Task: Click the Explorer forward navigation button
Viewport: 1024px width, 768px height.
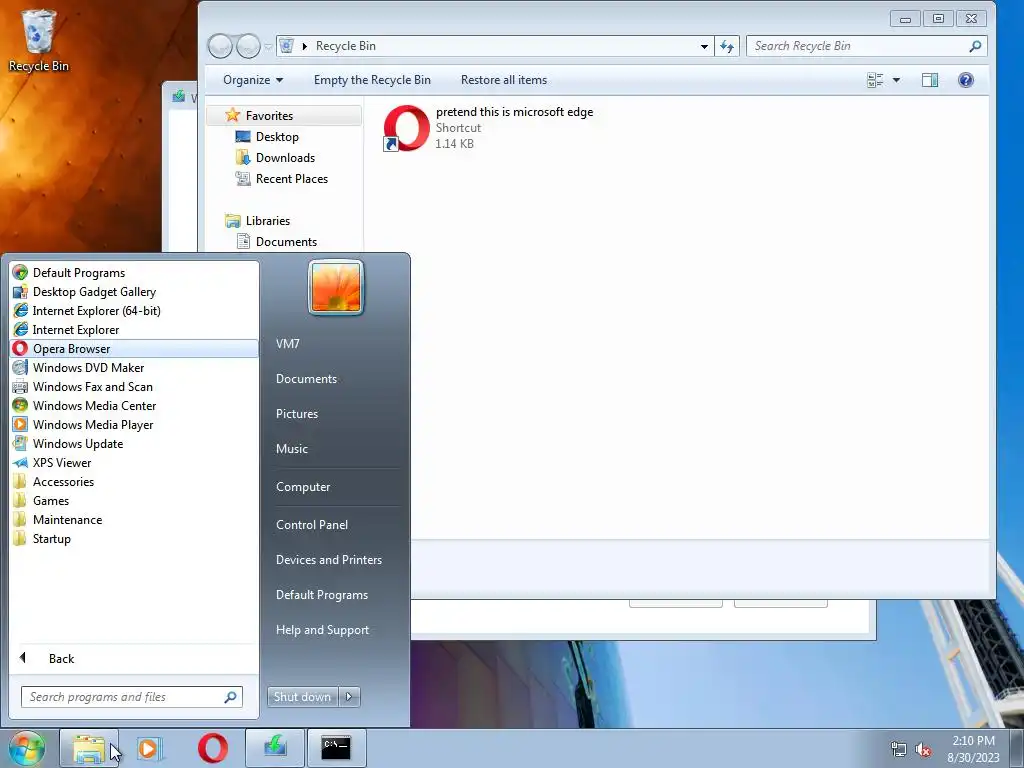Action: pyautogui.click(x=248, y=46)
